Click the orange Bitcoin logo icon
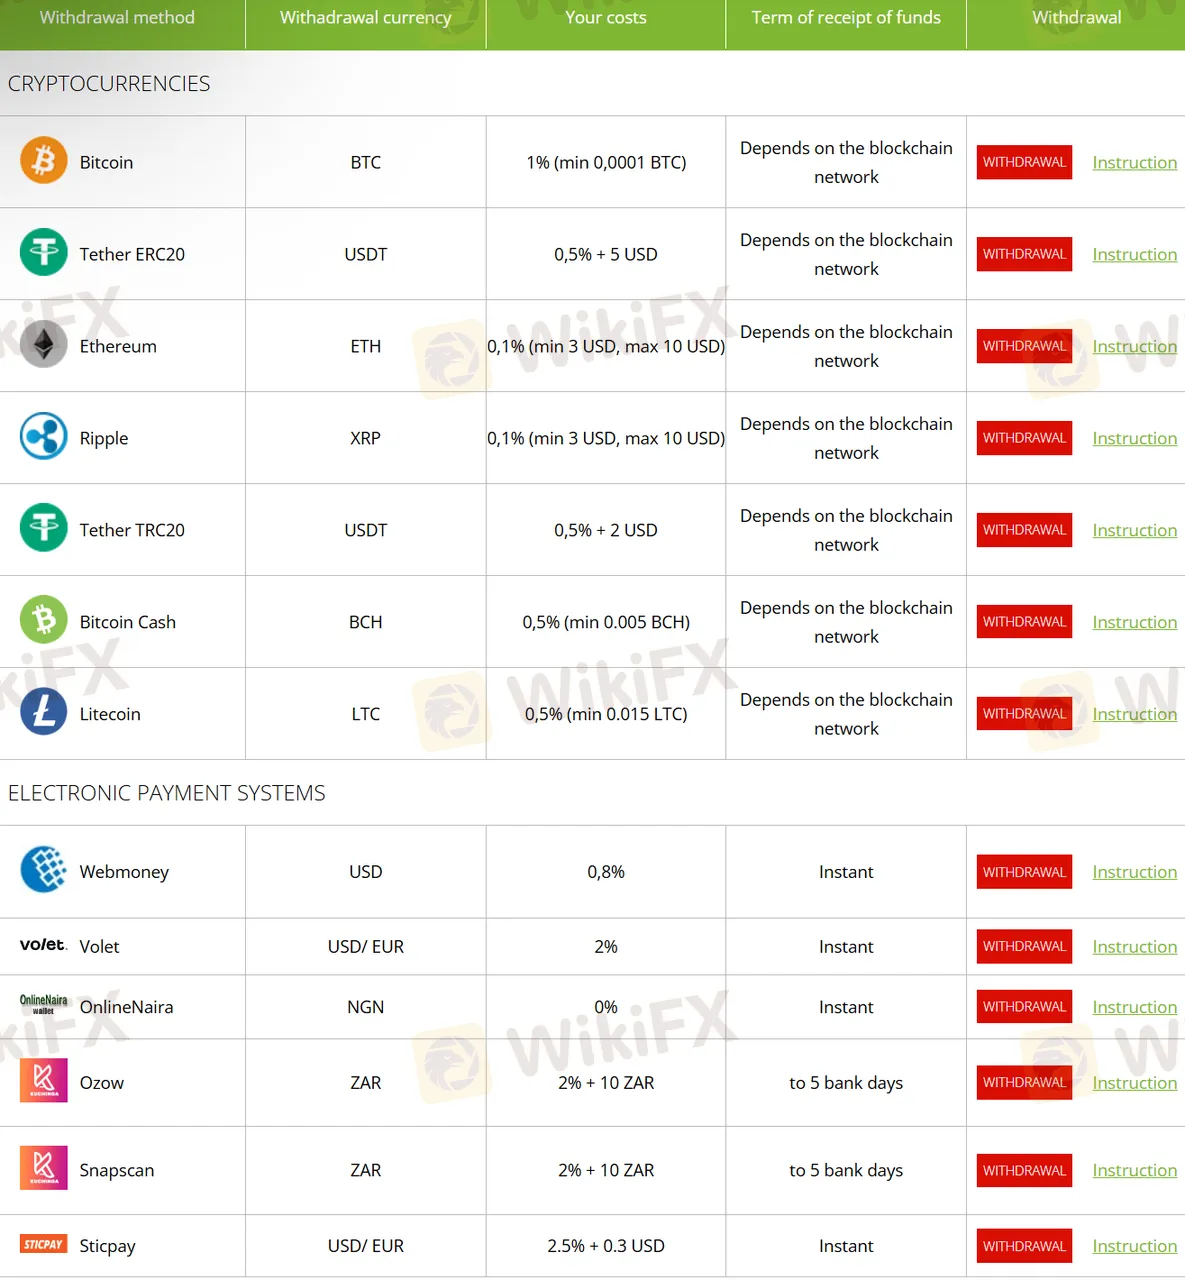This screenshot has width=1185, height=1280. (x=44, y=161)
